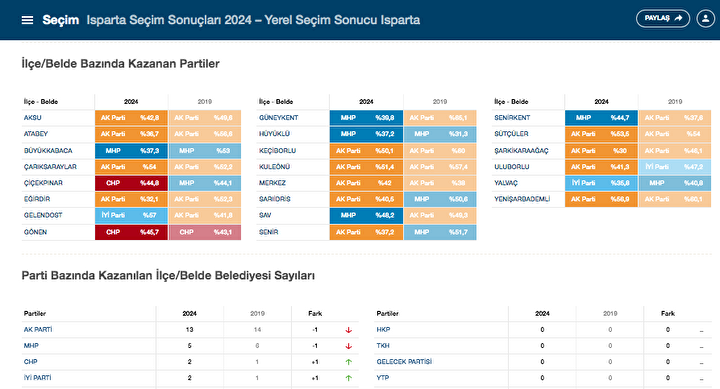Click the 2024 column header in parties table
The image size is (720, 389).
pyautogui.click(x=190, y=313)
